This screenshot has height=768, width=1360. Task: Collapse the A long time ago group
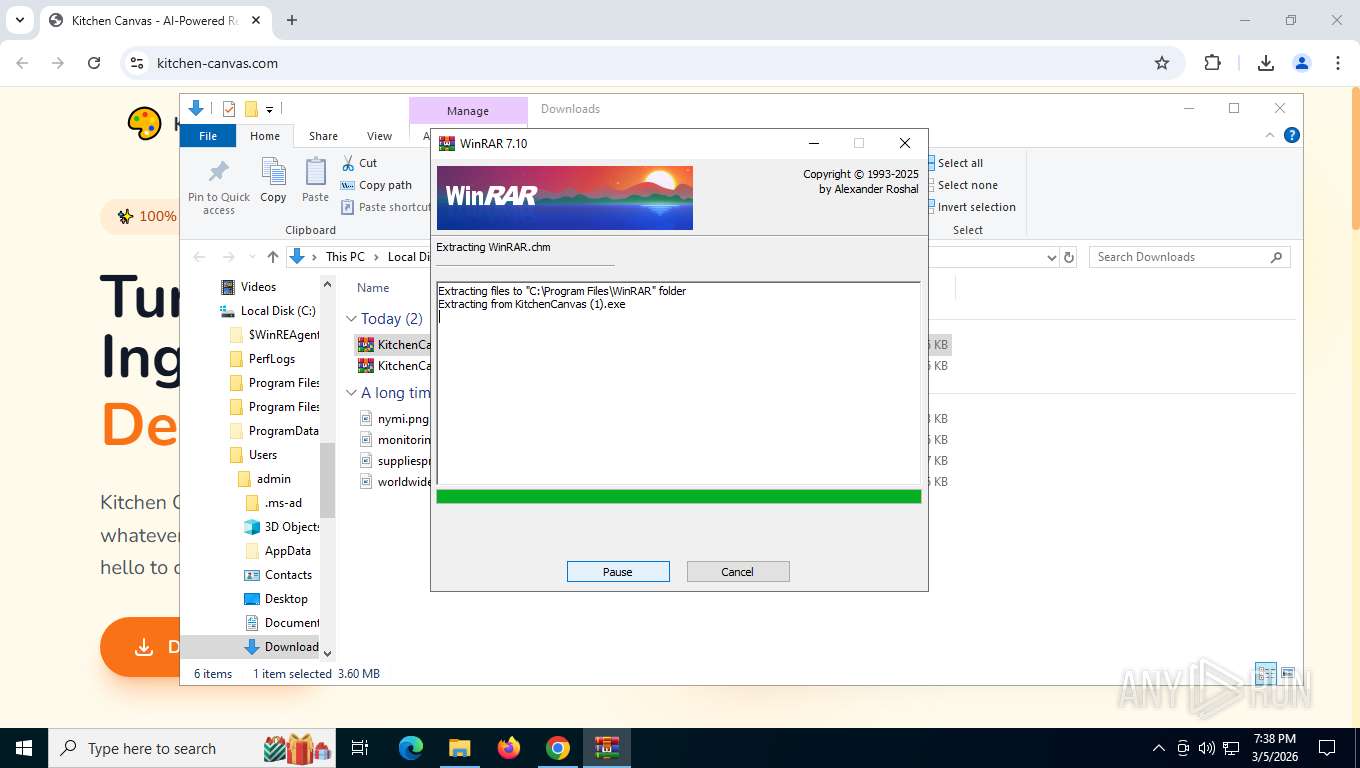(351, 393)
